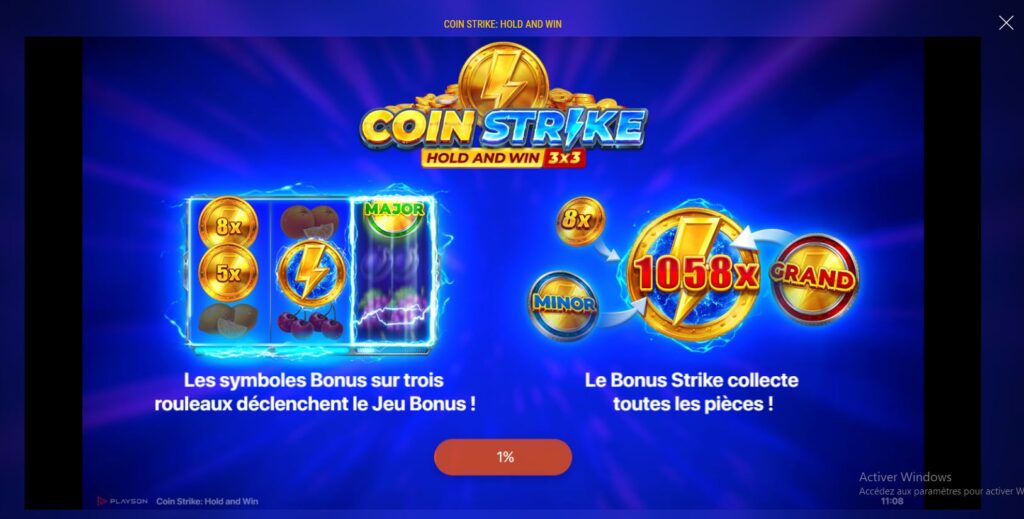1024x519 pixels.
Task: Click the 8x gold coin on the reel
Action: pyautogui.click(x=228, y=225)
